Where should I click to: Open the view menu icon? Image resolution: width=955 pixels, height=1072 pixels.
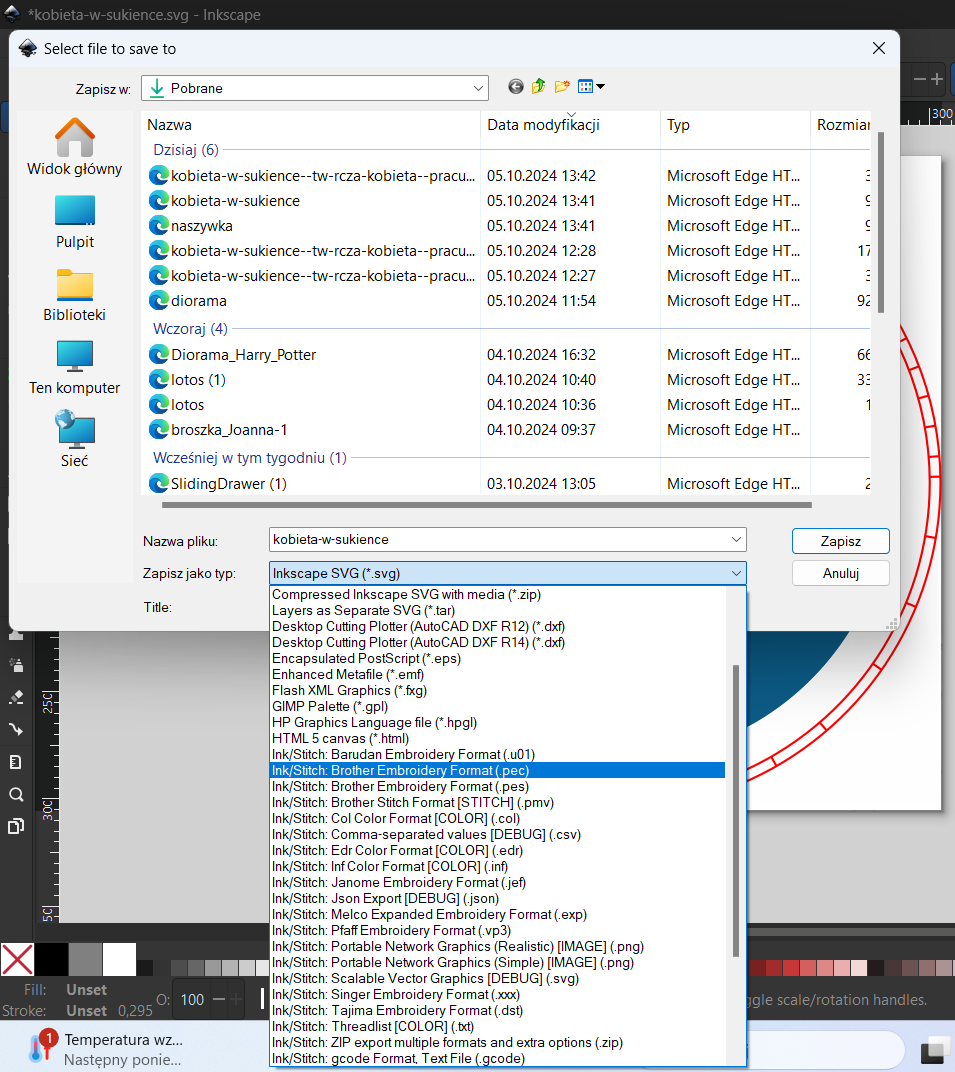click(591, 87)
